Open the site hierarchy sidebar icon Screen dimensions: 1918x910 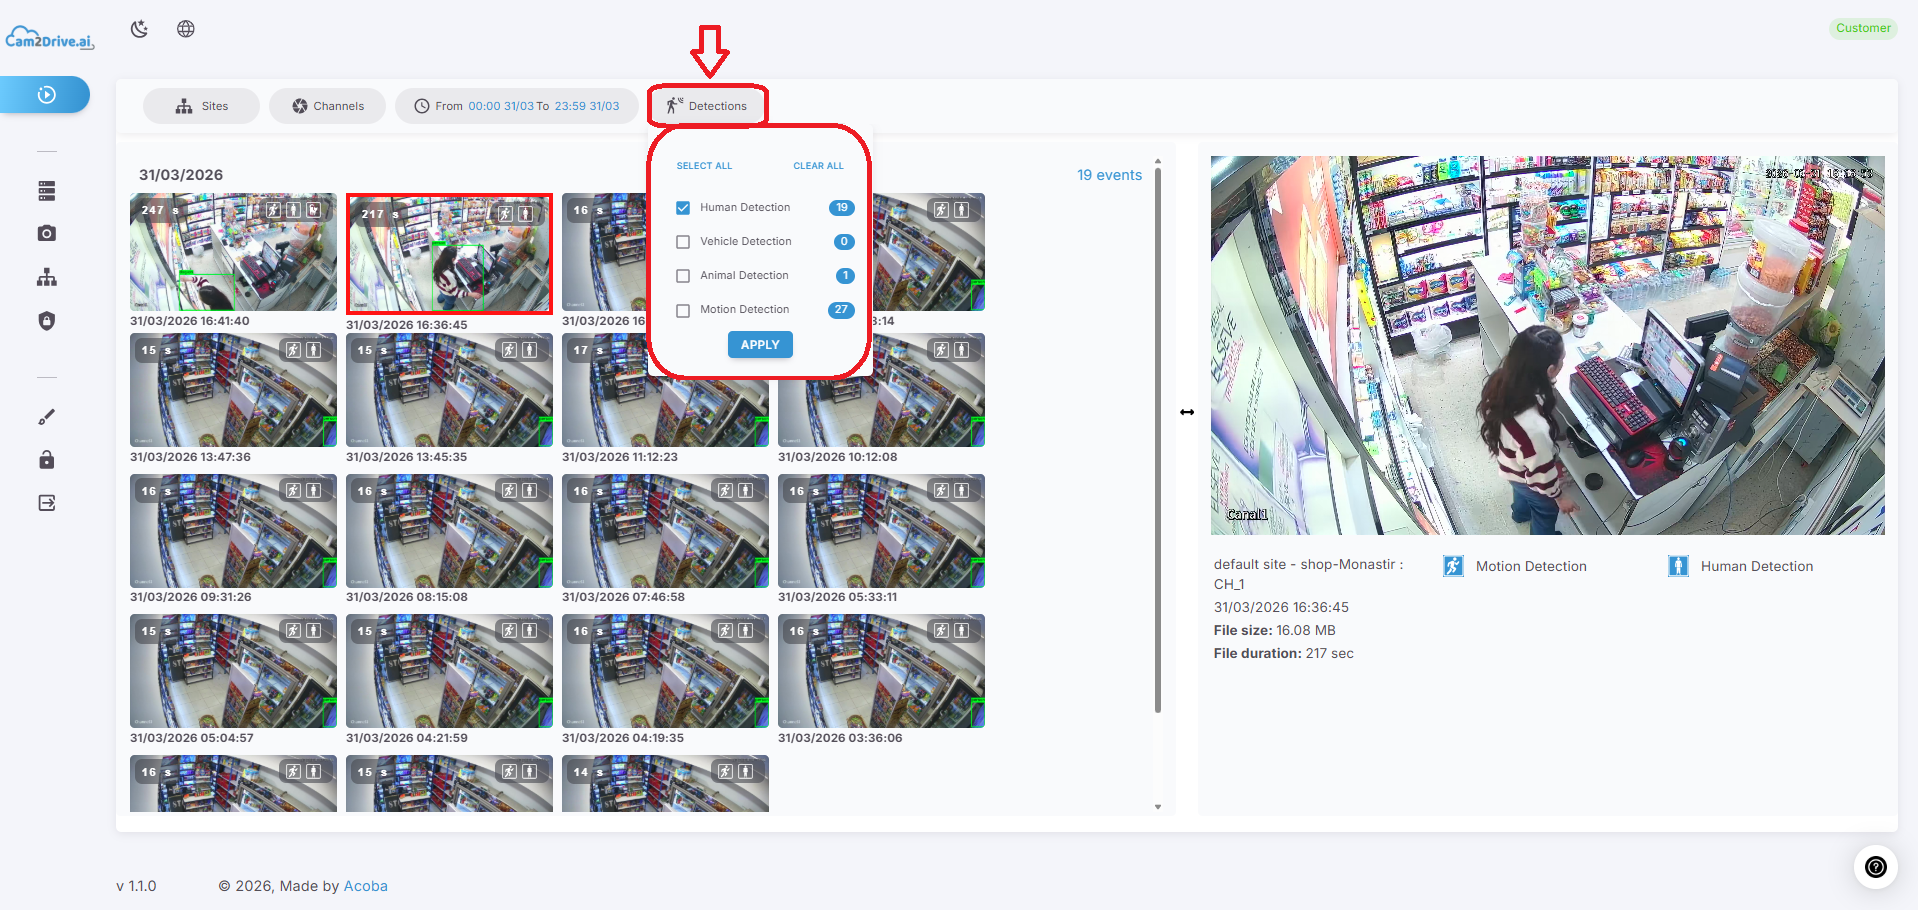(x=47, y=277)
